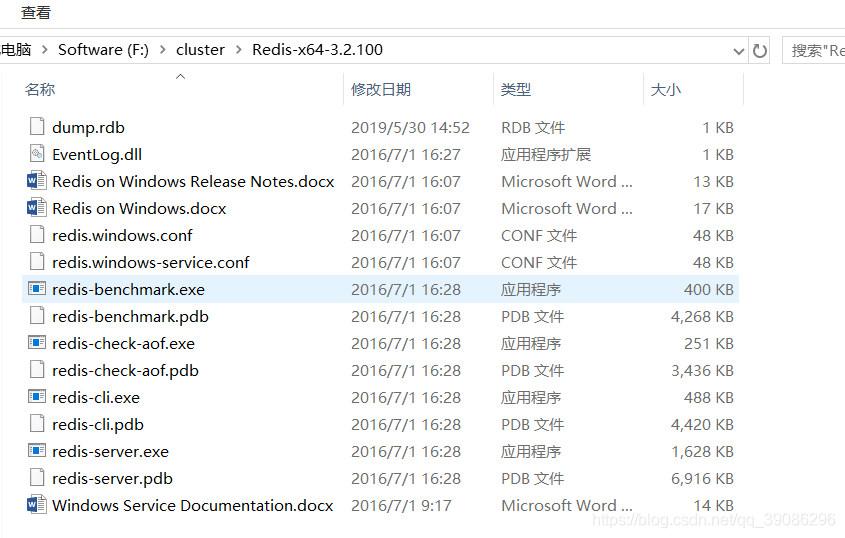The height and width of the screenshot is (538, 845).
Task: Click the redis-check-aof.exe application icon
Action: pyautogui.click(x=37, y=343)
